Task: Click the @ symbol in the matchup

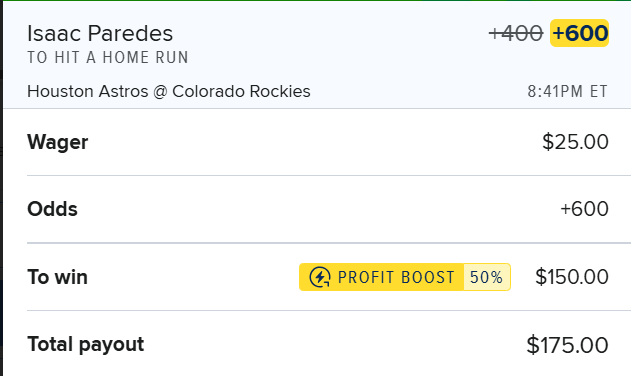Action: (x=160, y=92)
